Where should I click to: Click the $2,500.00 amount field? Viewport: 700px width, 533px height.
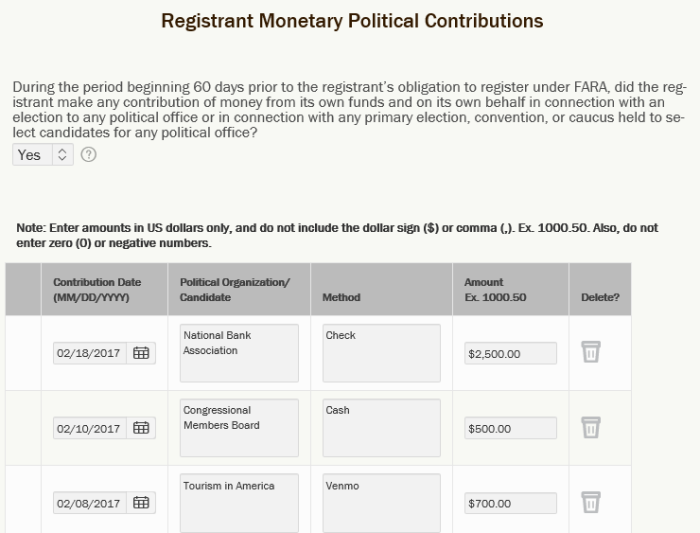[x=510, y=354]
